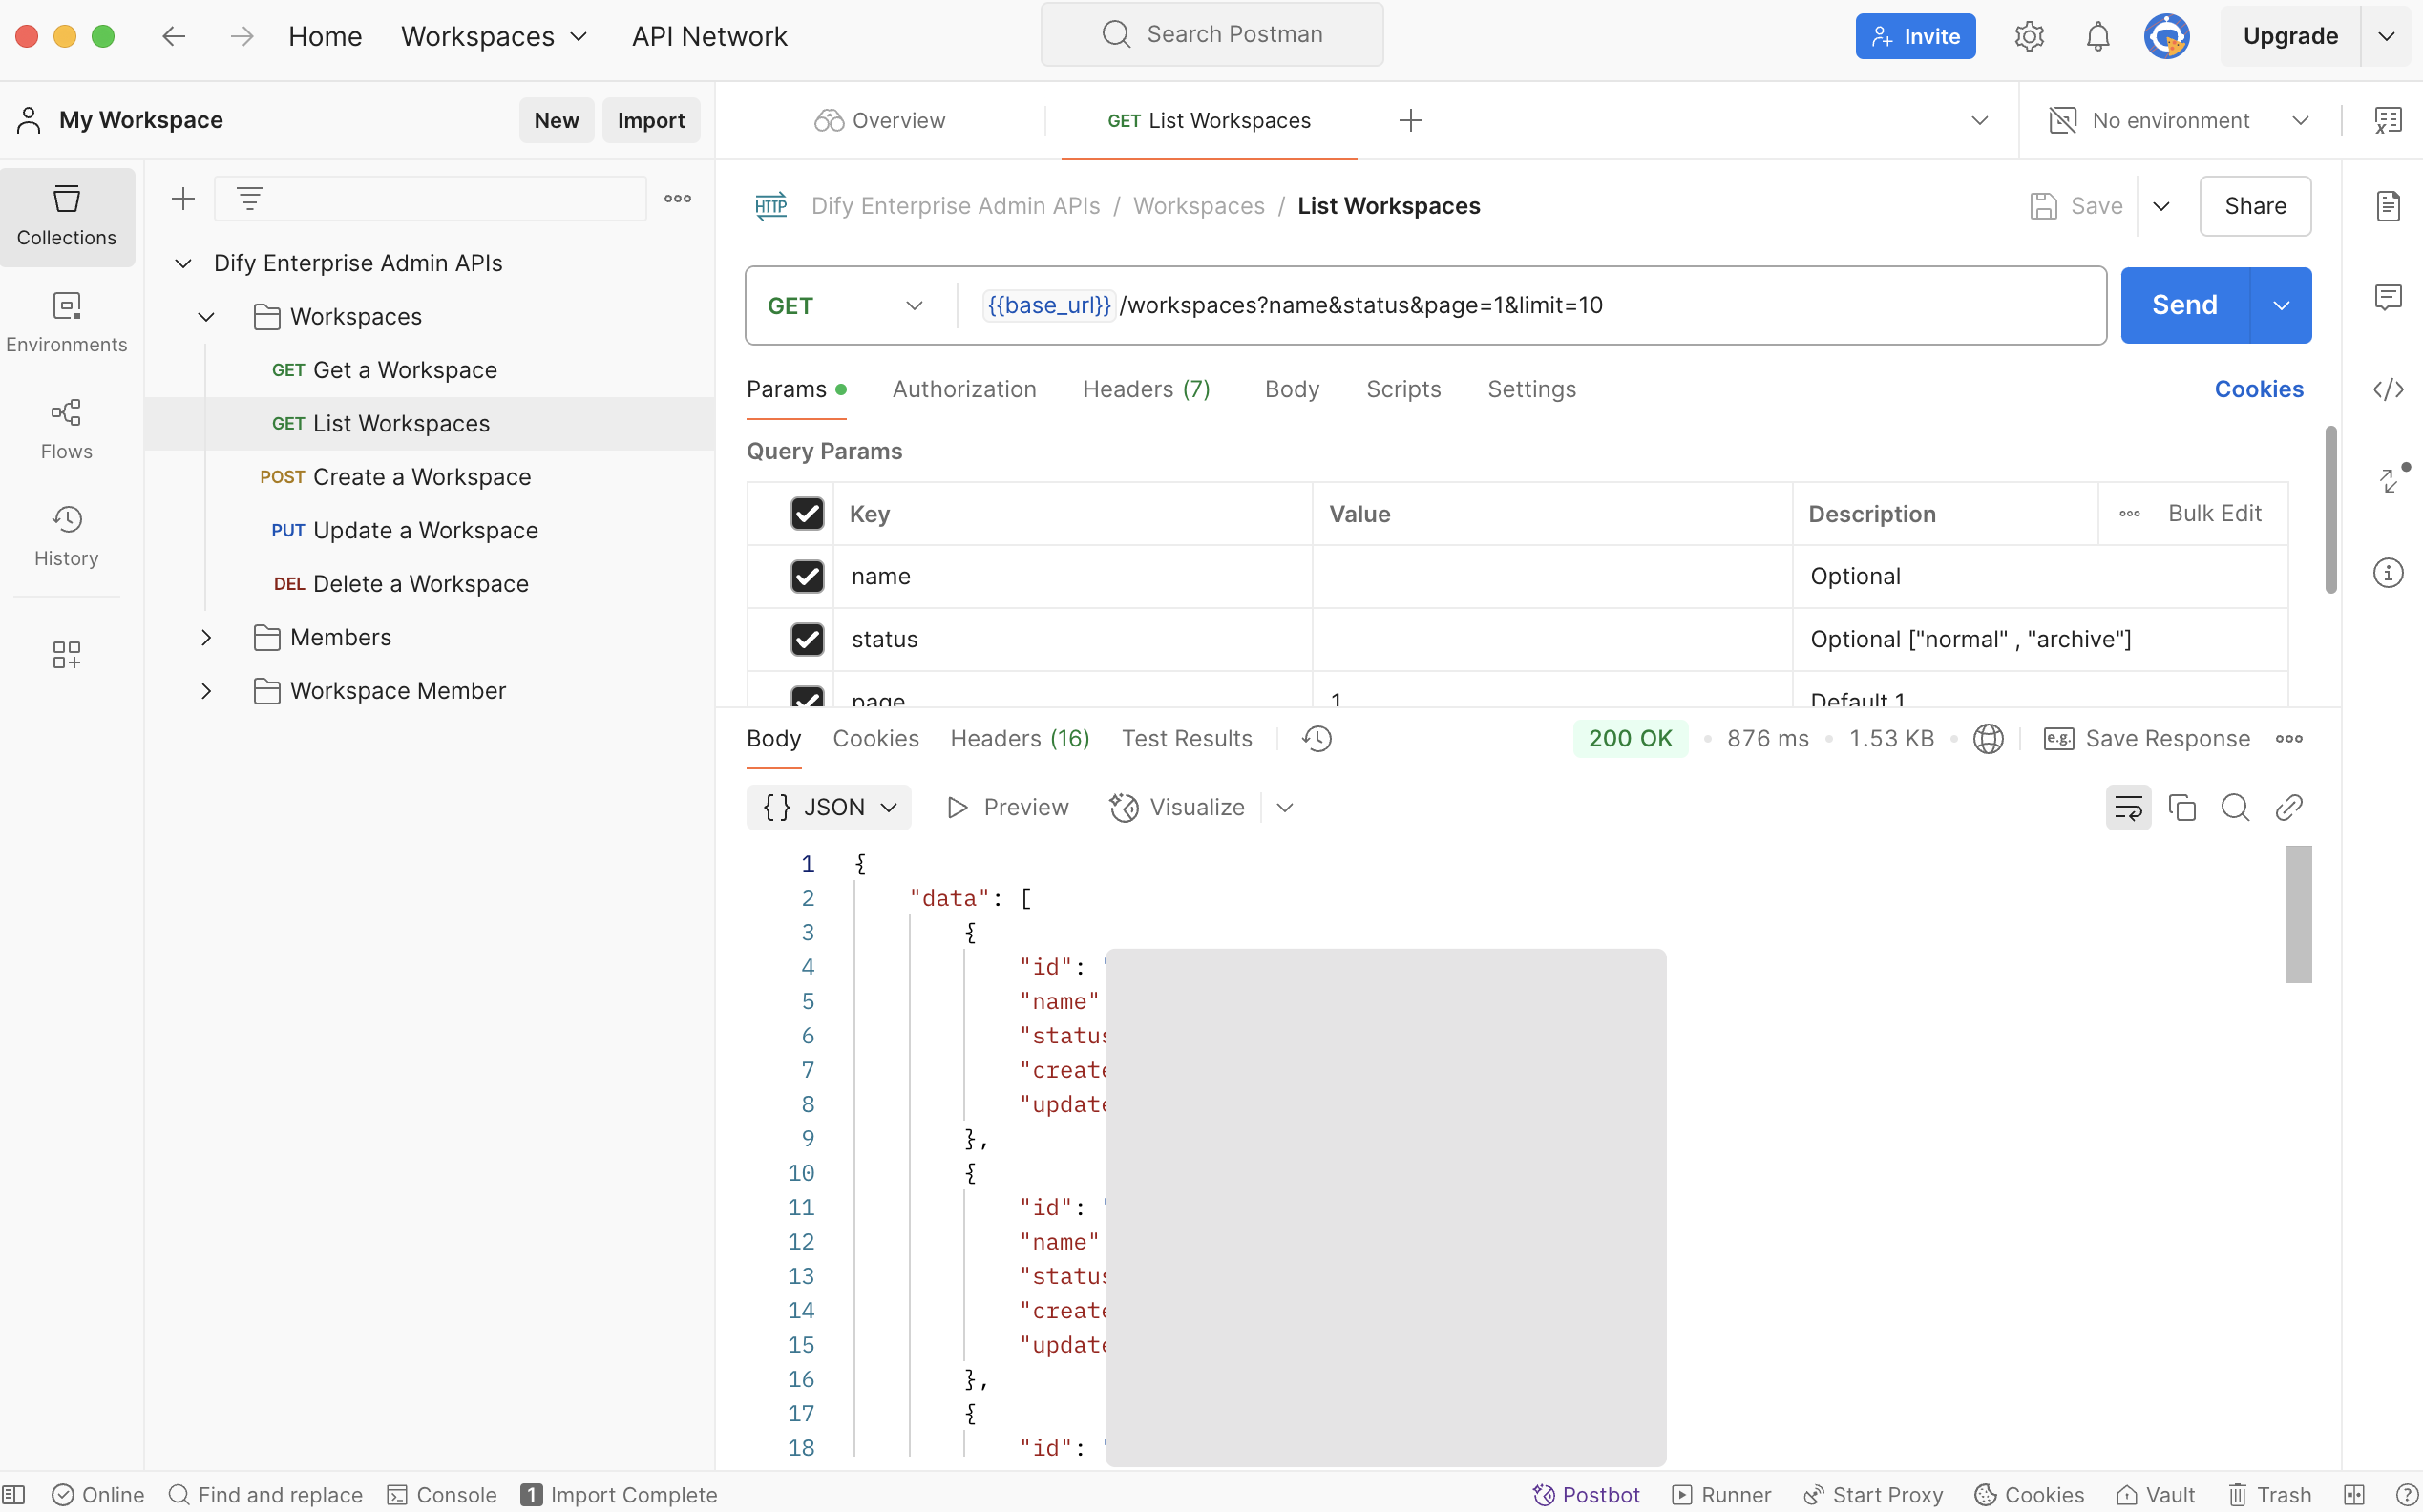Image resolution: width=2423 pixels, height=1512 pixels.
Task: Toggle the select-all params checkbox
Action: tap(807, 513)
